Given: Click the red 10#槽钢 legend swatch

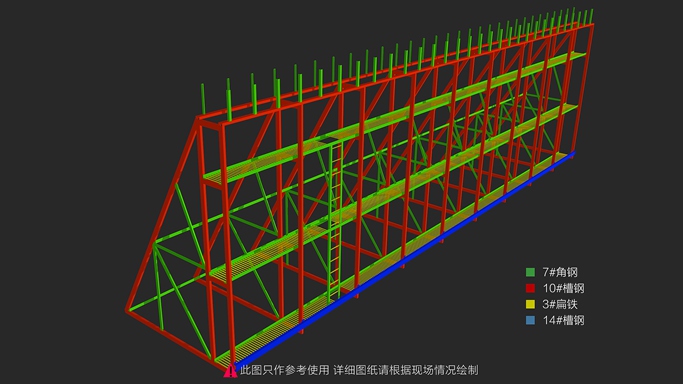Looking at the screenshot, I should click(x=530, y=288).
